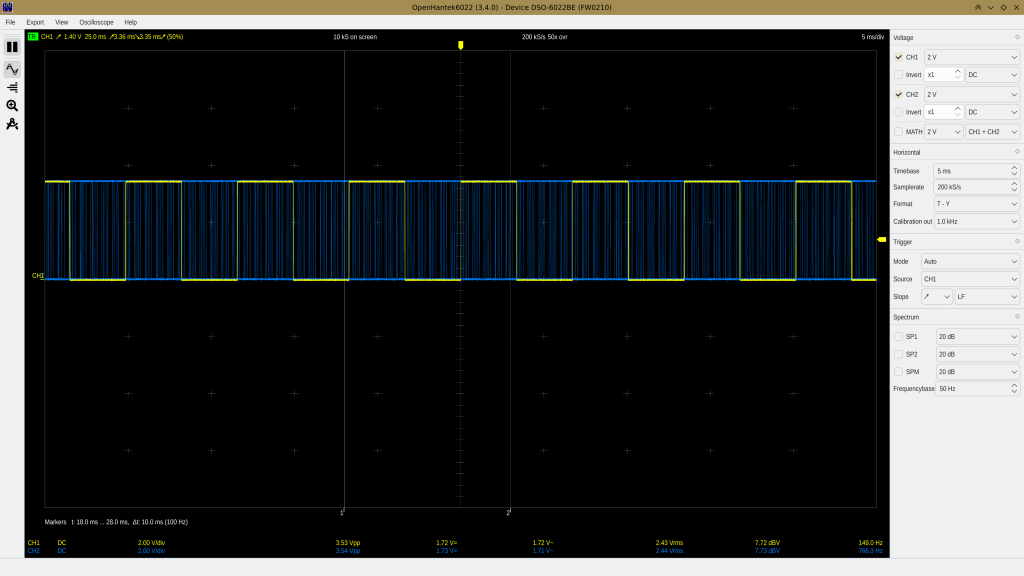Click the green TR trigger status indicator
Screen dimensions: 1024x576
(x=33, y=37)
